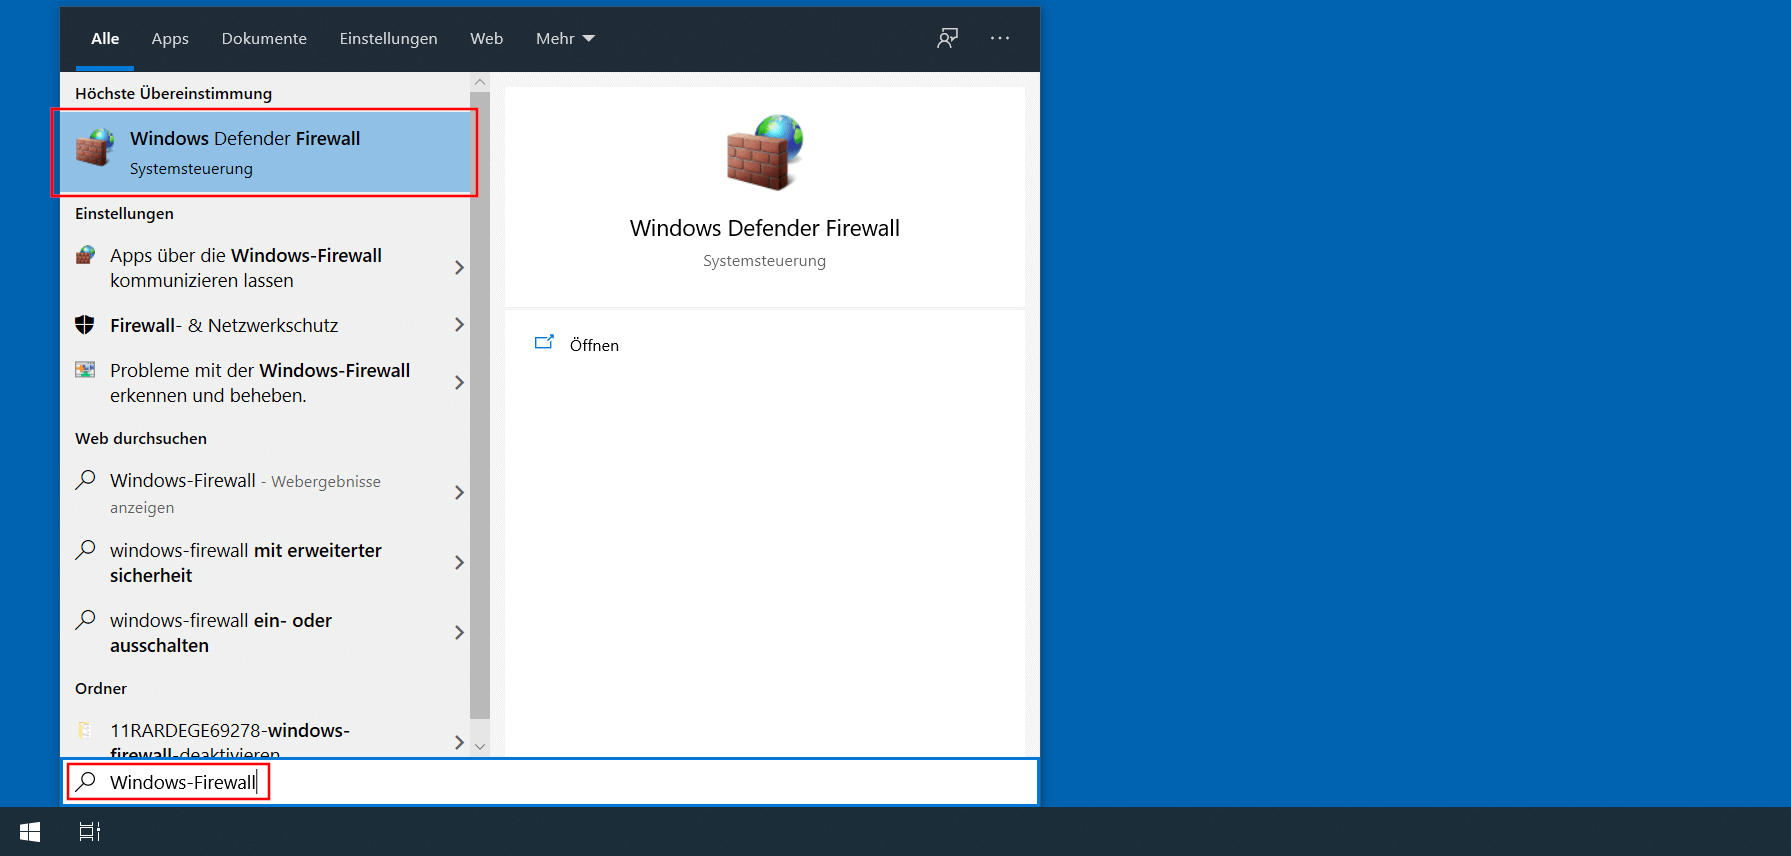Click magnifier icon beside ein- oder ausschalten

pyautogui.click(x=86, y=620)
